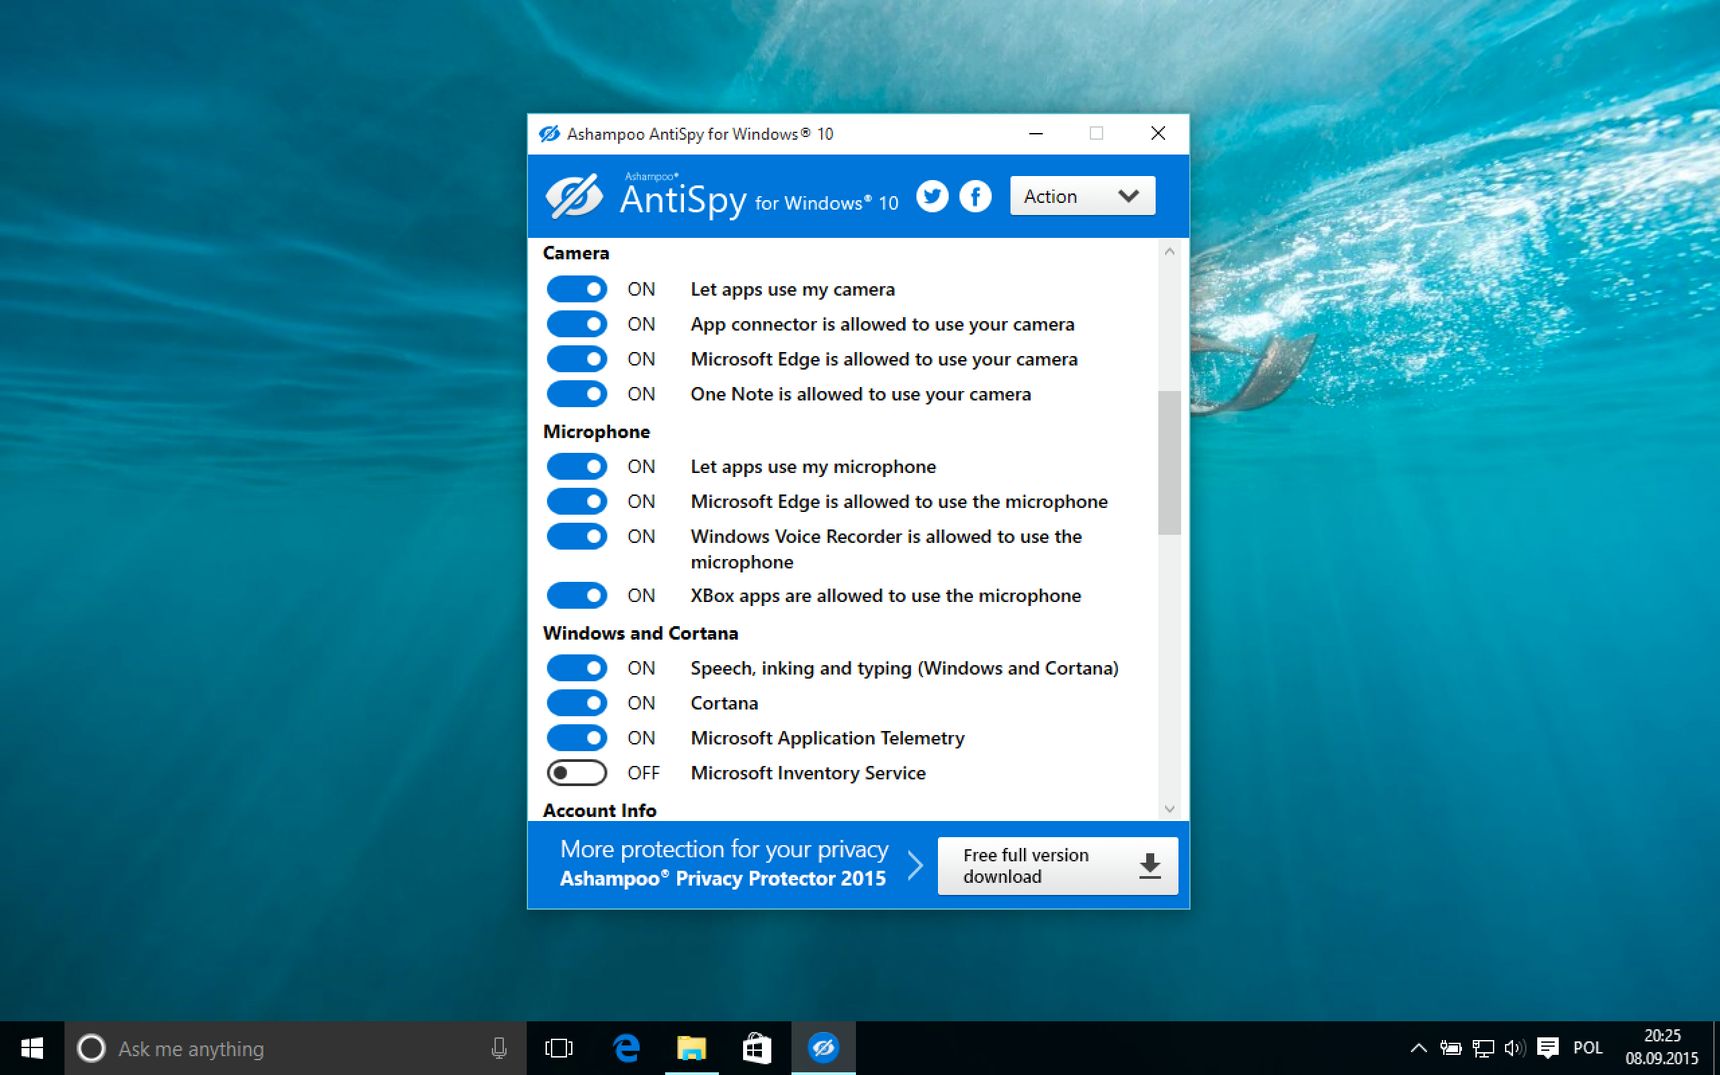This screenshot has width=1720, height=1075.
Task: Click the Microphone section heading
Action: tap(596, 431)
